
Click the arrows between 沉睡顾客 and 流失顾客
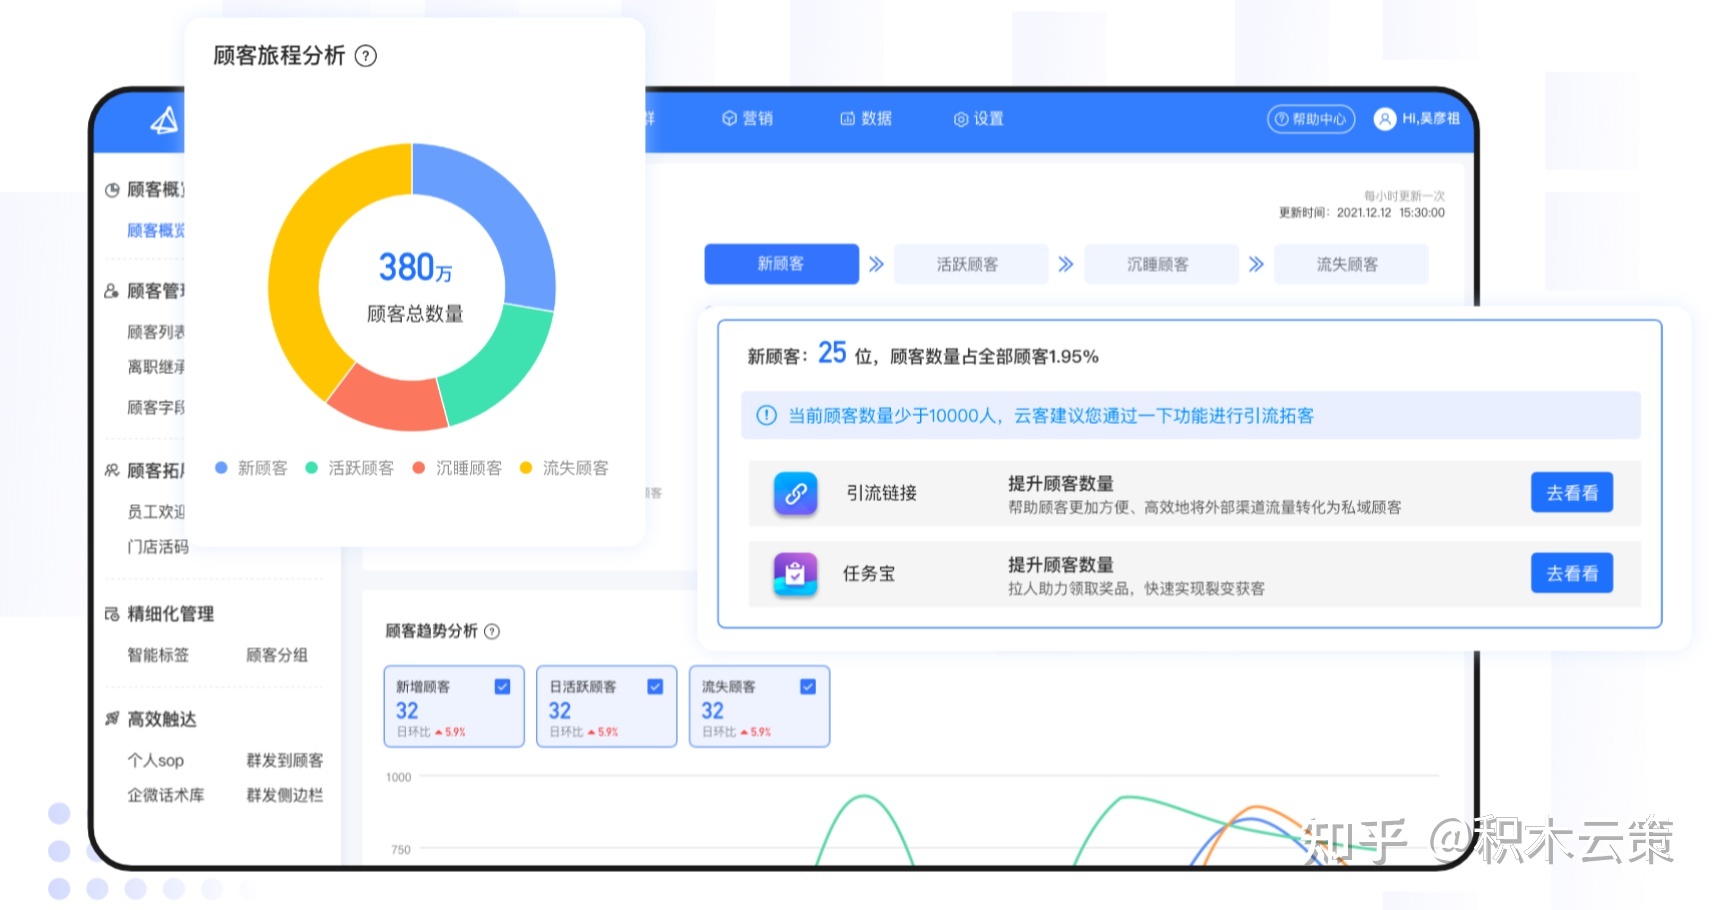pyautogui.click(x=1256, y=264)
